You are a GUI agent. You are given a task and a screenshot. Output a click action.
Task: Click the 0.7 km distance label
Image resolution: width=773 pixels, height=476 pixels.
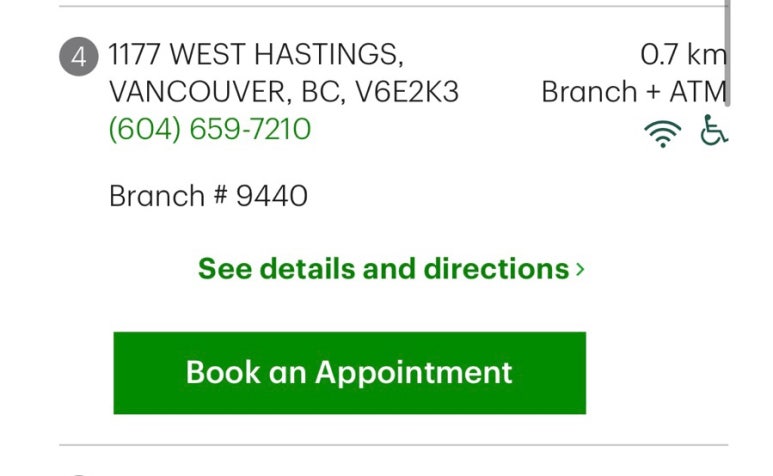click(683, 54)
